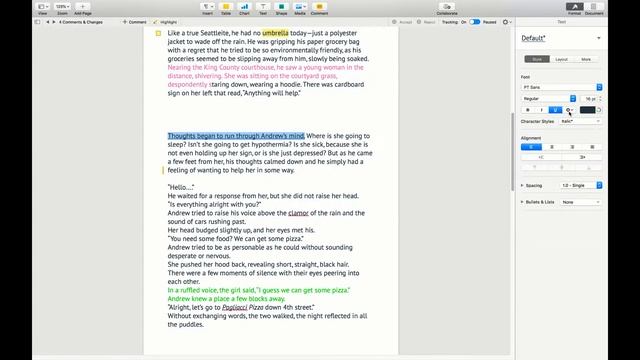Switch to the Layout tab

point(561,59)
